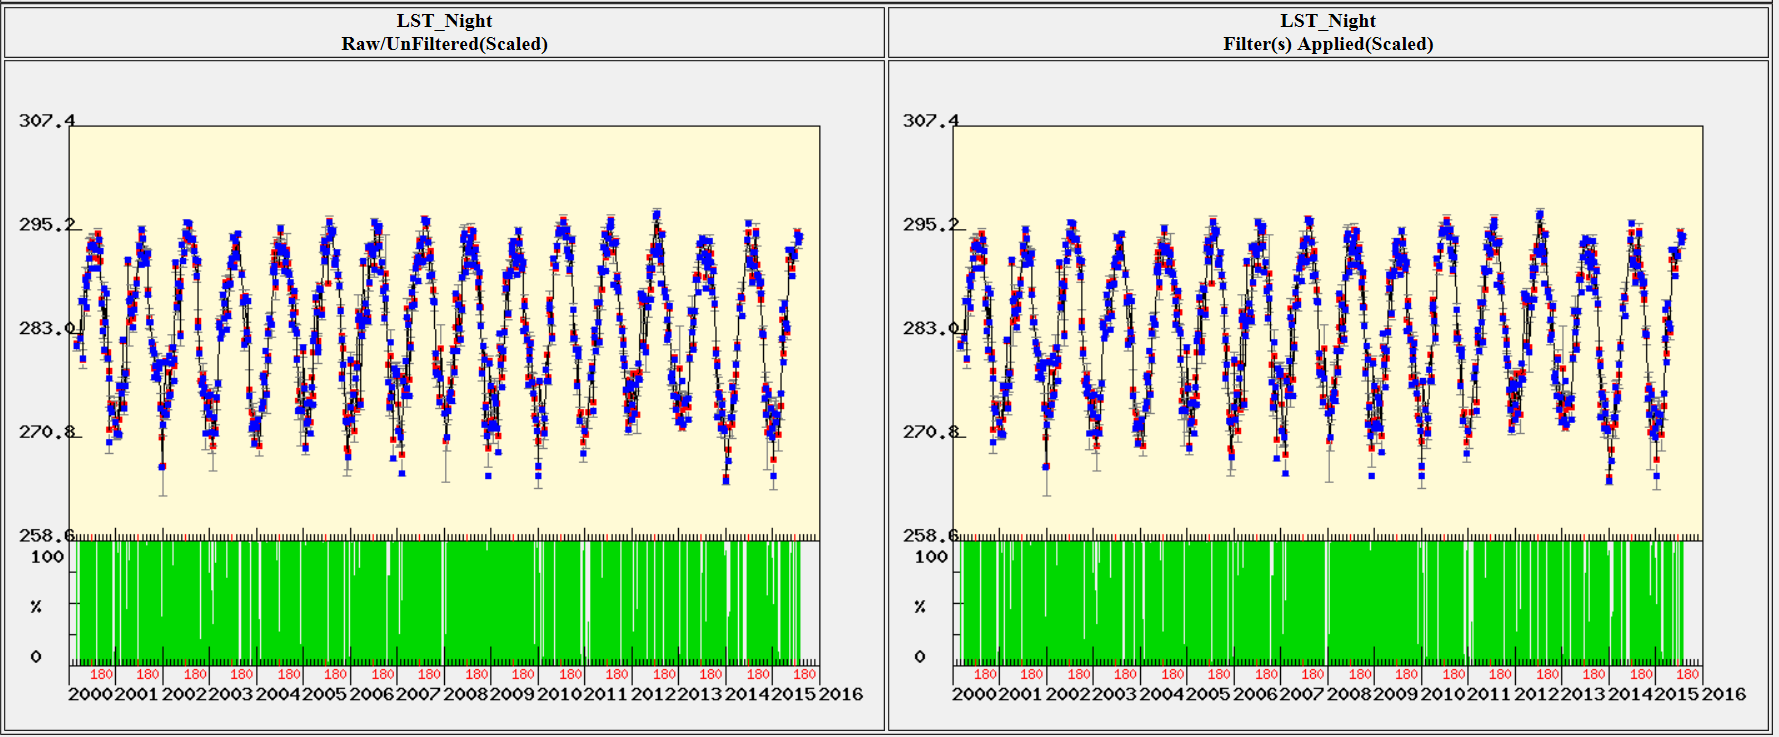
Task: Select year 2014 on the Raw chart axis
Action: 747,694
